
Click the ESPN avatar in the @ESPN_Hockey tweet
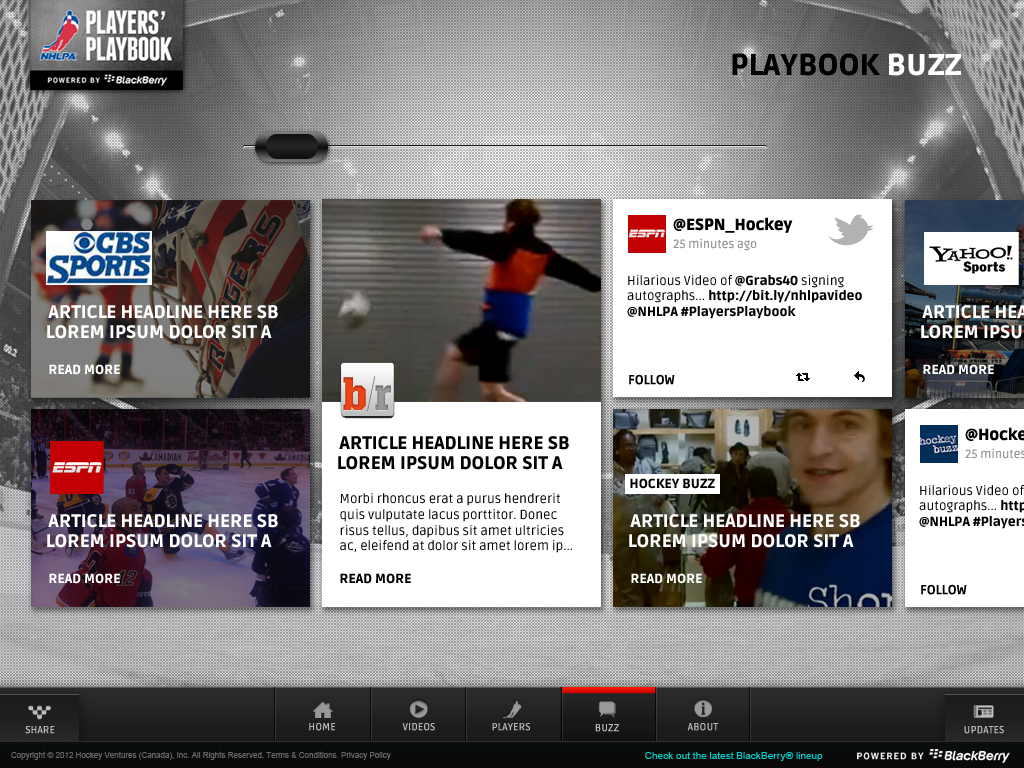647,234
